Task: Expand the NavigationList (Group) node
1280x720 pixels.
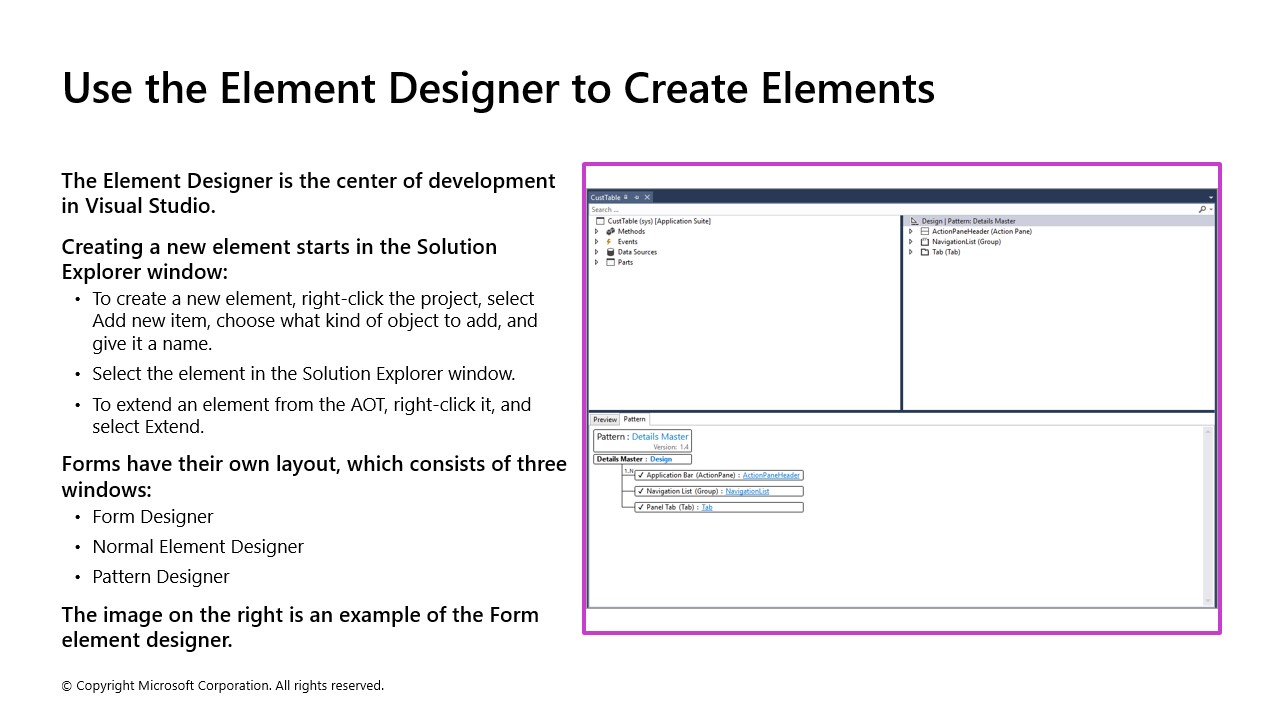Action: [910, 241]
